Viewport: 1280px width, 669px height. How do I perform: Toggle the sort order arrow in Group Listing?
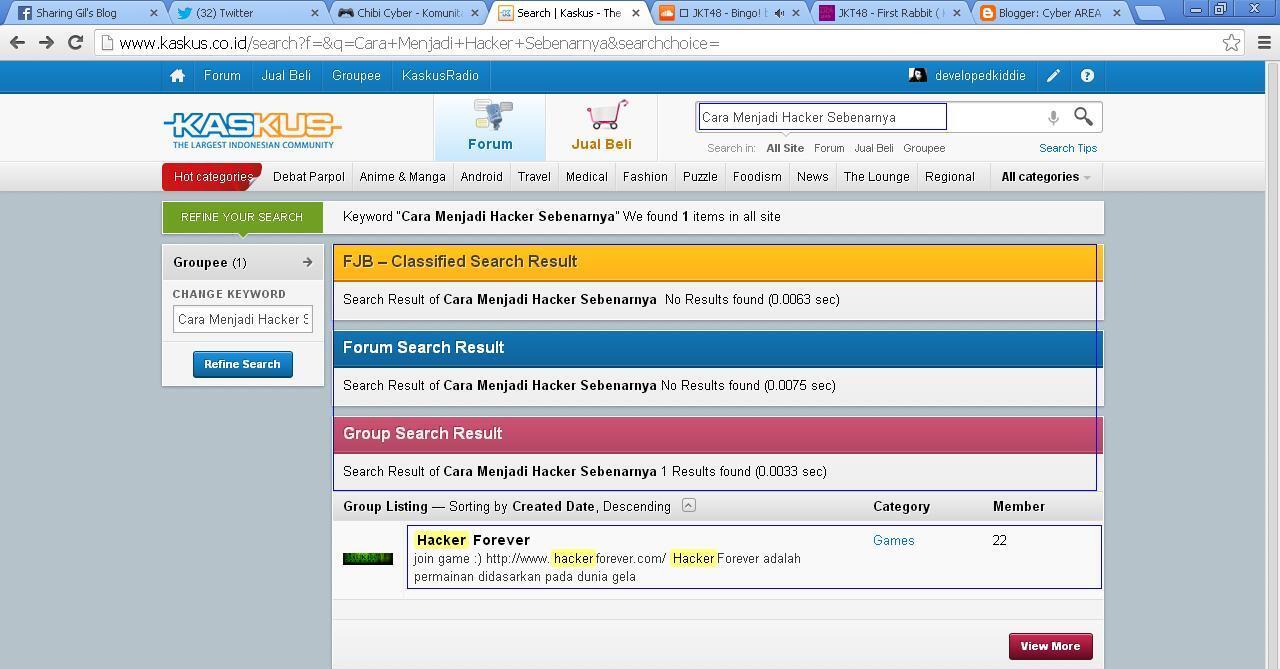pyautogui.click(x=688, y=505)
